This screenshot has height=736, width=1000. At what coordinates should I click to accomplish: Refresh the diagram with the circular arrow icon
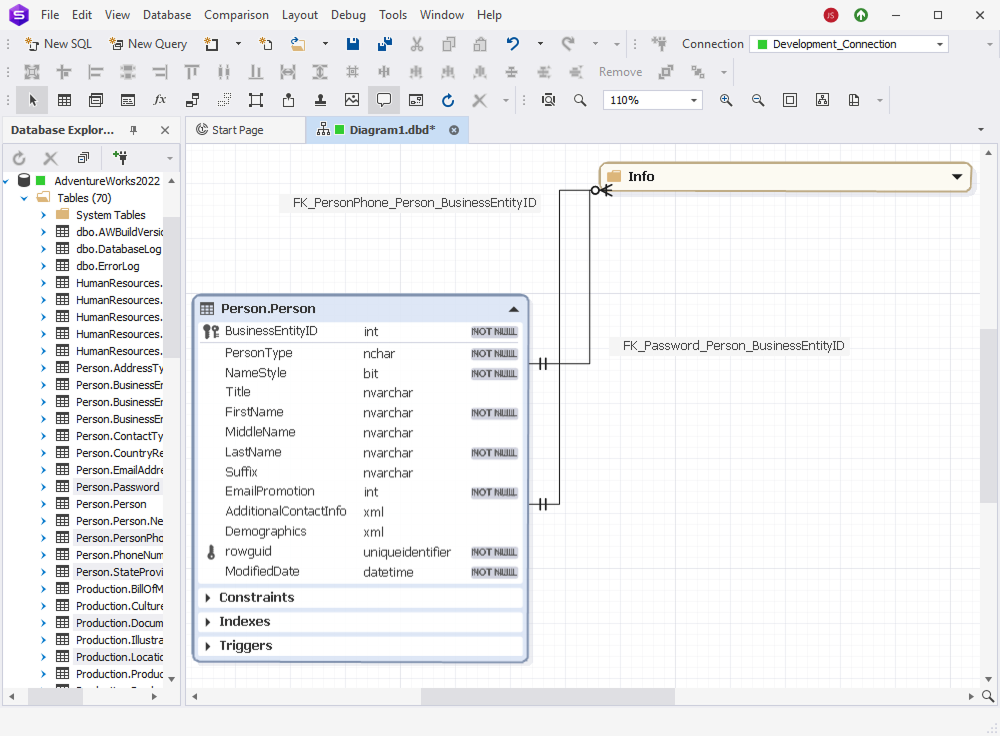(x=448, y=100)
